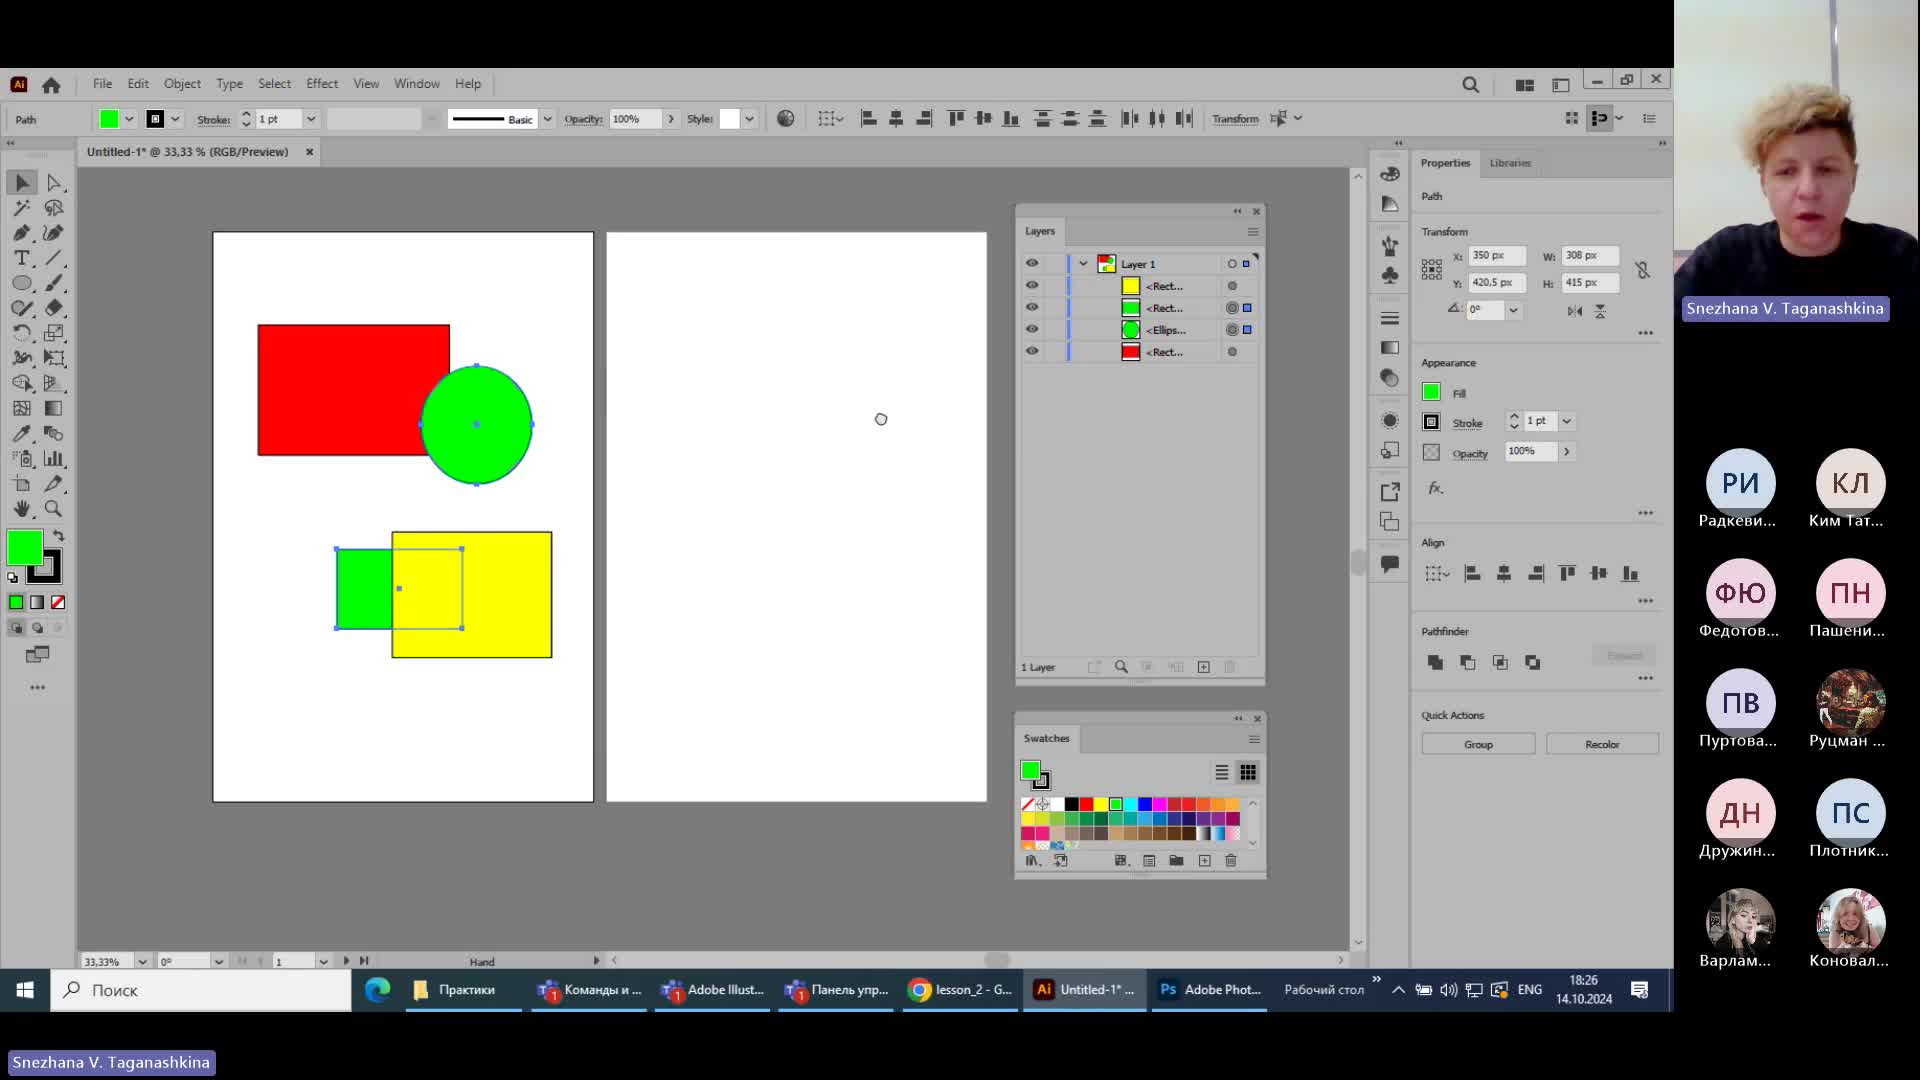The width and height of the screenshot is (1920, 1080).
Task: Select the Pen tool
Action: [x=22, y=233]
